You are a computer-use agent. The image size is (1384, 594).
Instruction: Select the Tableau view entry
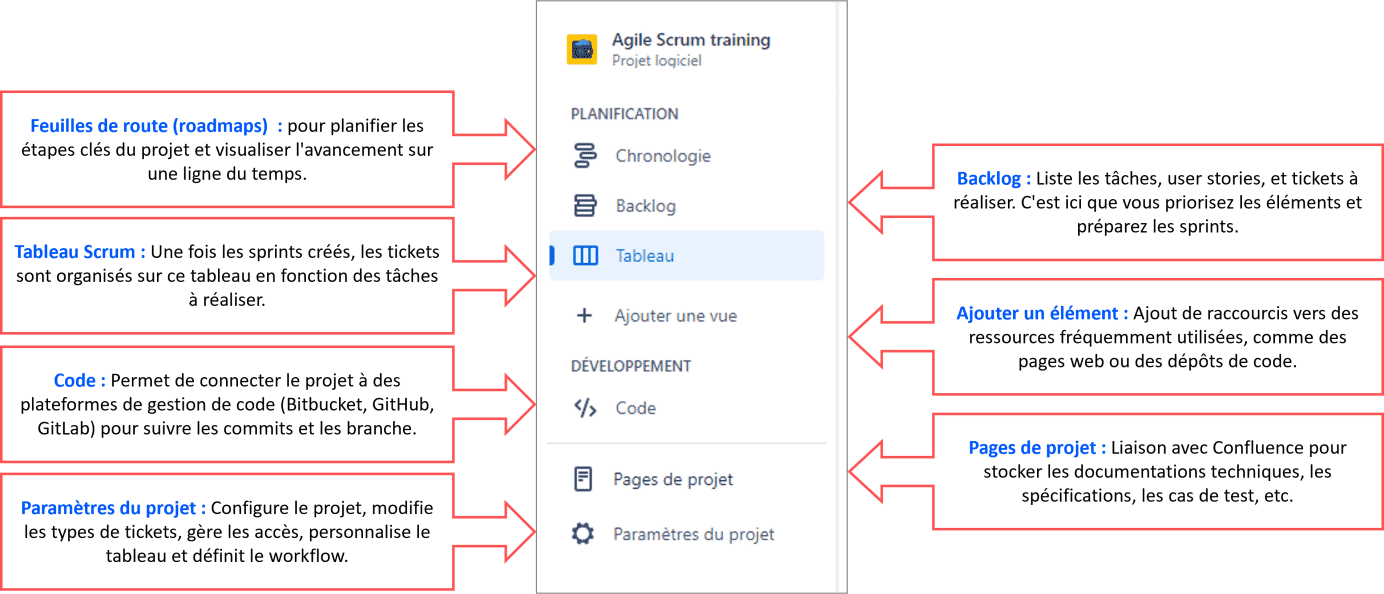(x=686, y=256)
